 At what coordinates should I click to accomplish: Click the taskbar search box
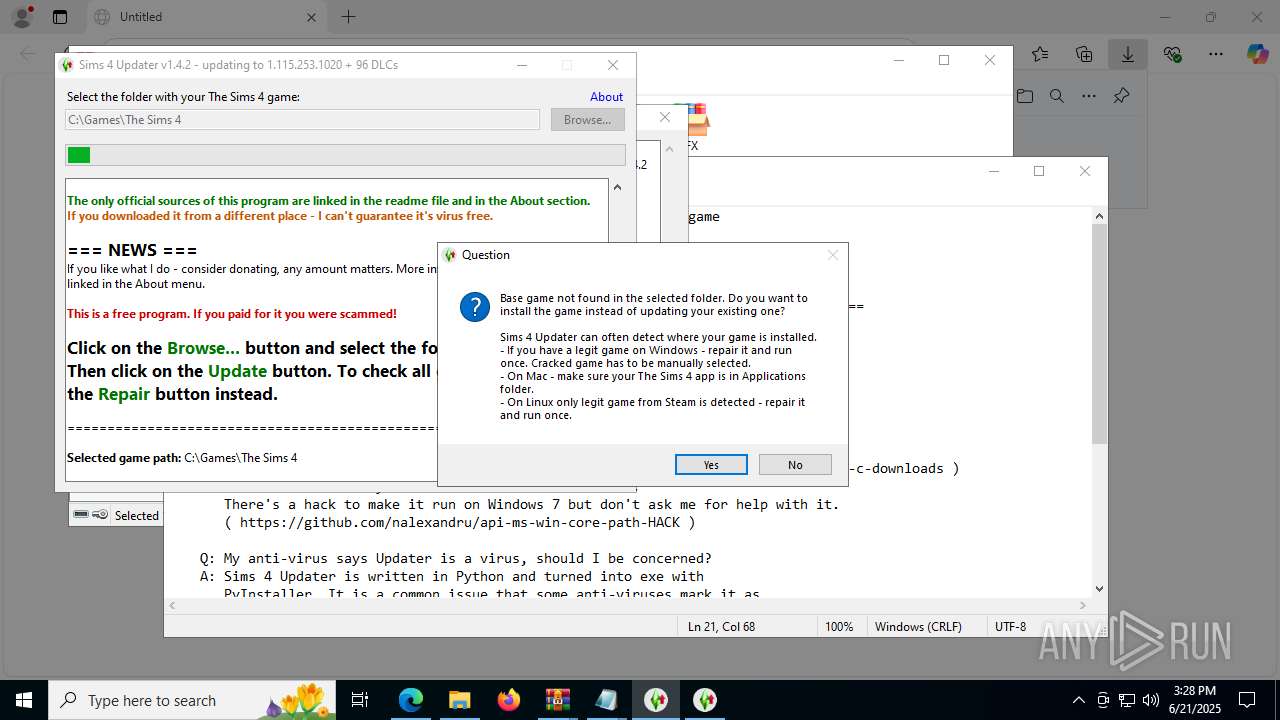(x=193, y=700)
